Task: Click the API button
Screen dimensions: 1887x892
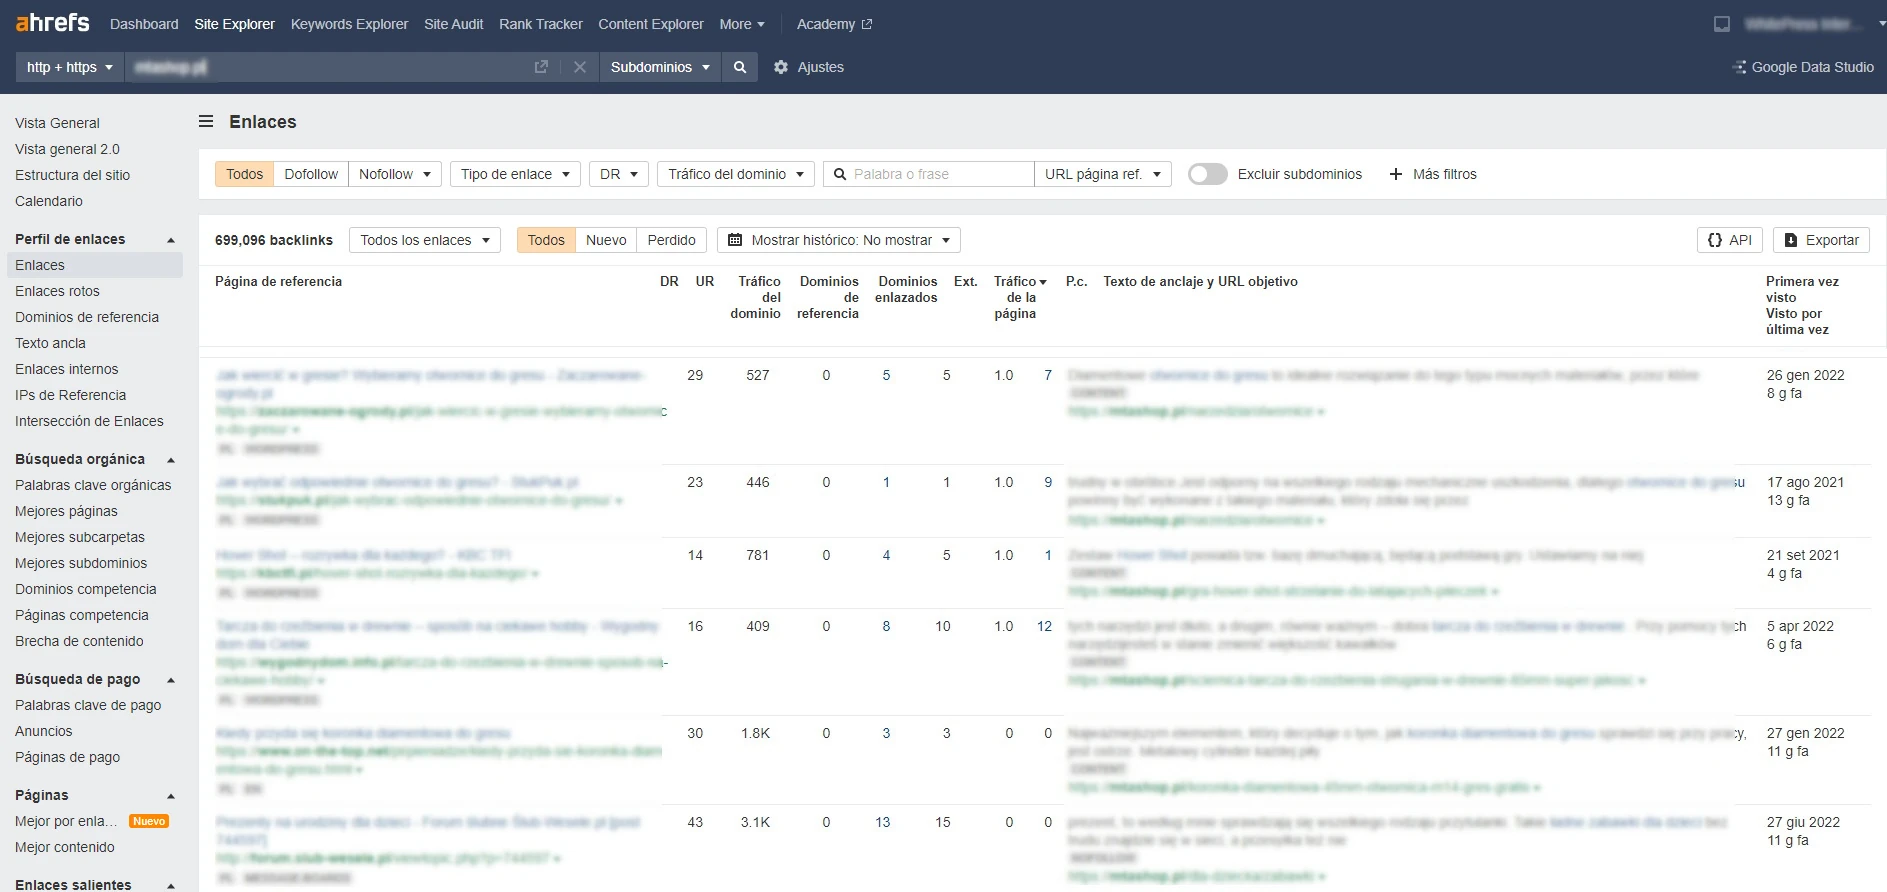Action: point(1730,240)
